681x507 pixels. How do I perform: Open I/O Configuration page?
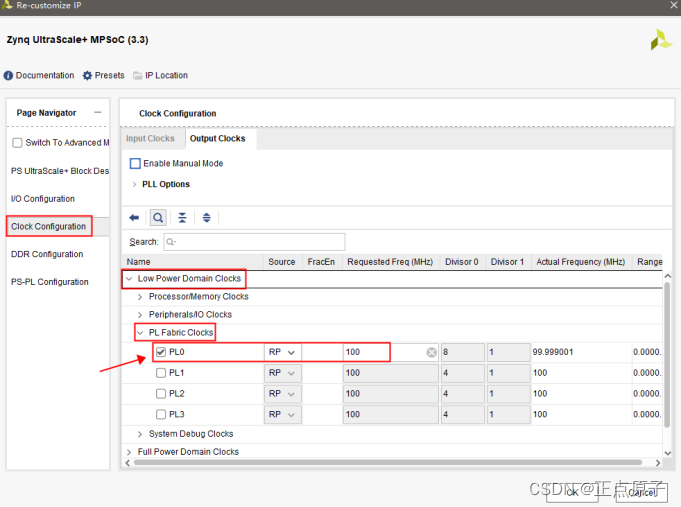[x=43, y=199]
